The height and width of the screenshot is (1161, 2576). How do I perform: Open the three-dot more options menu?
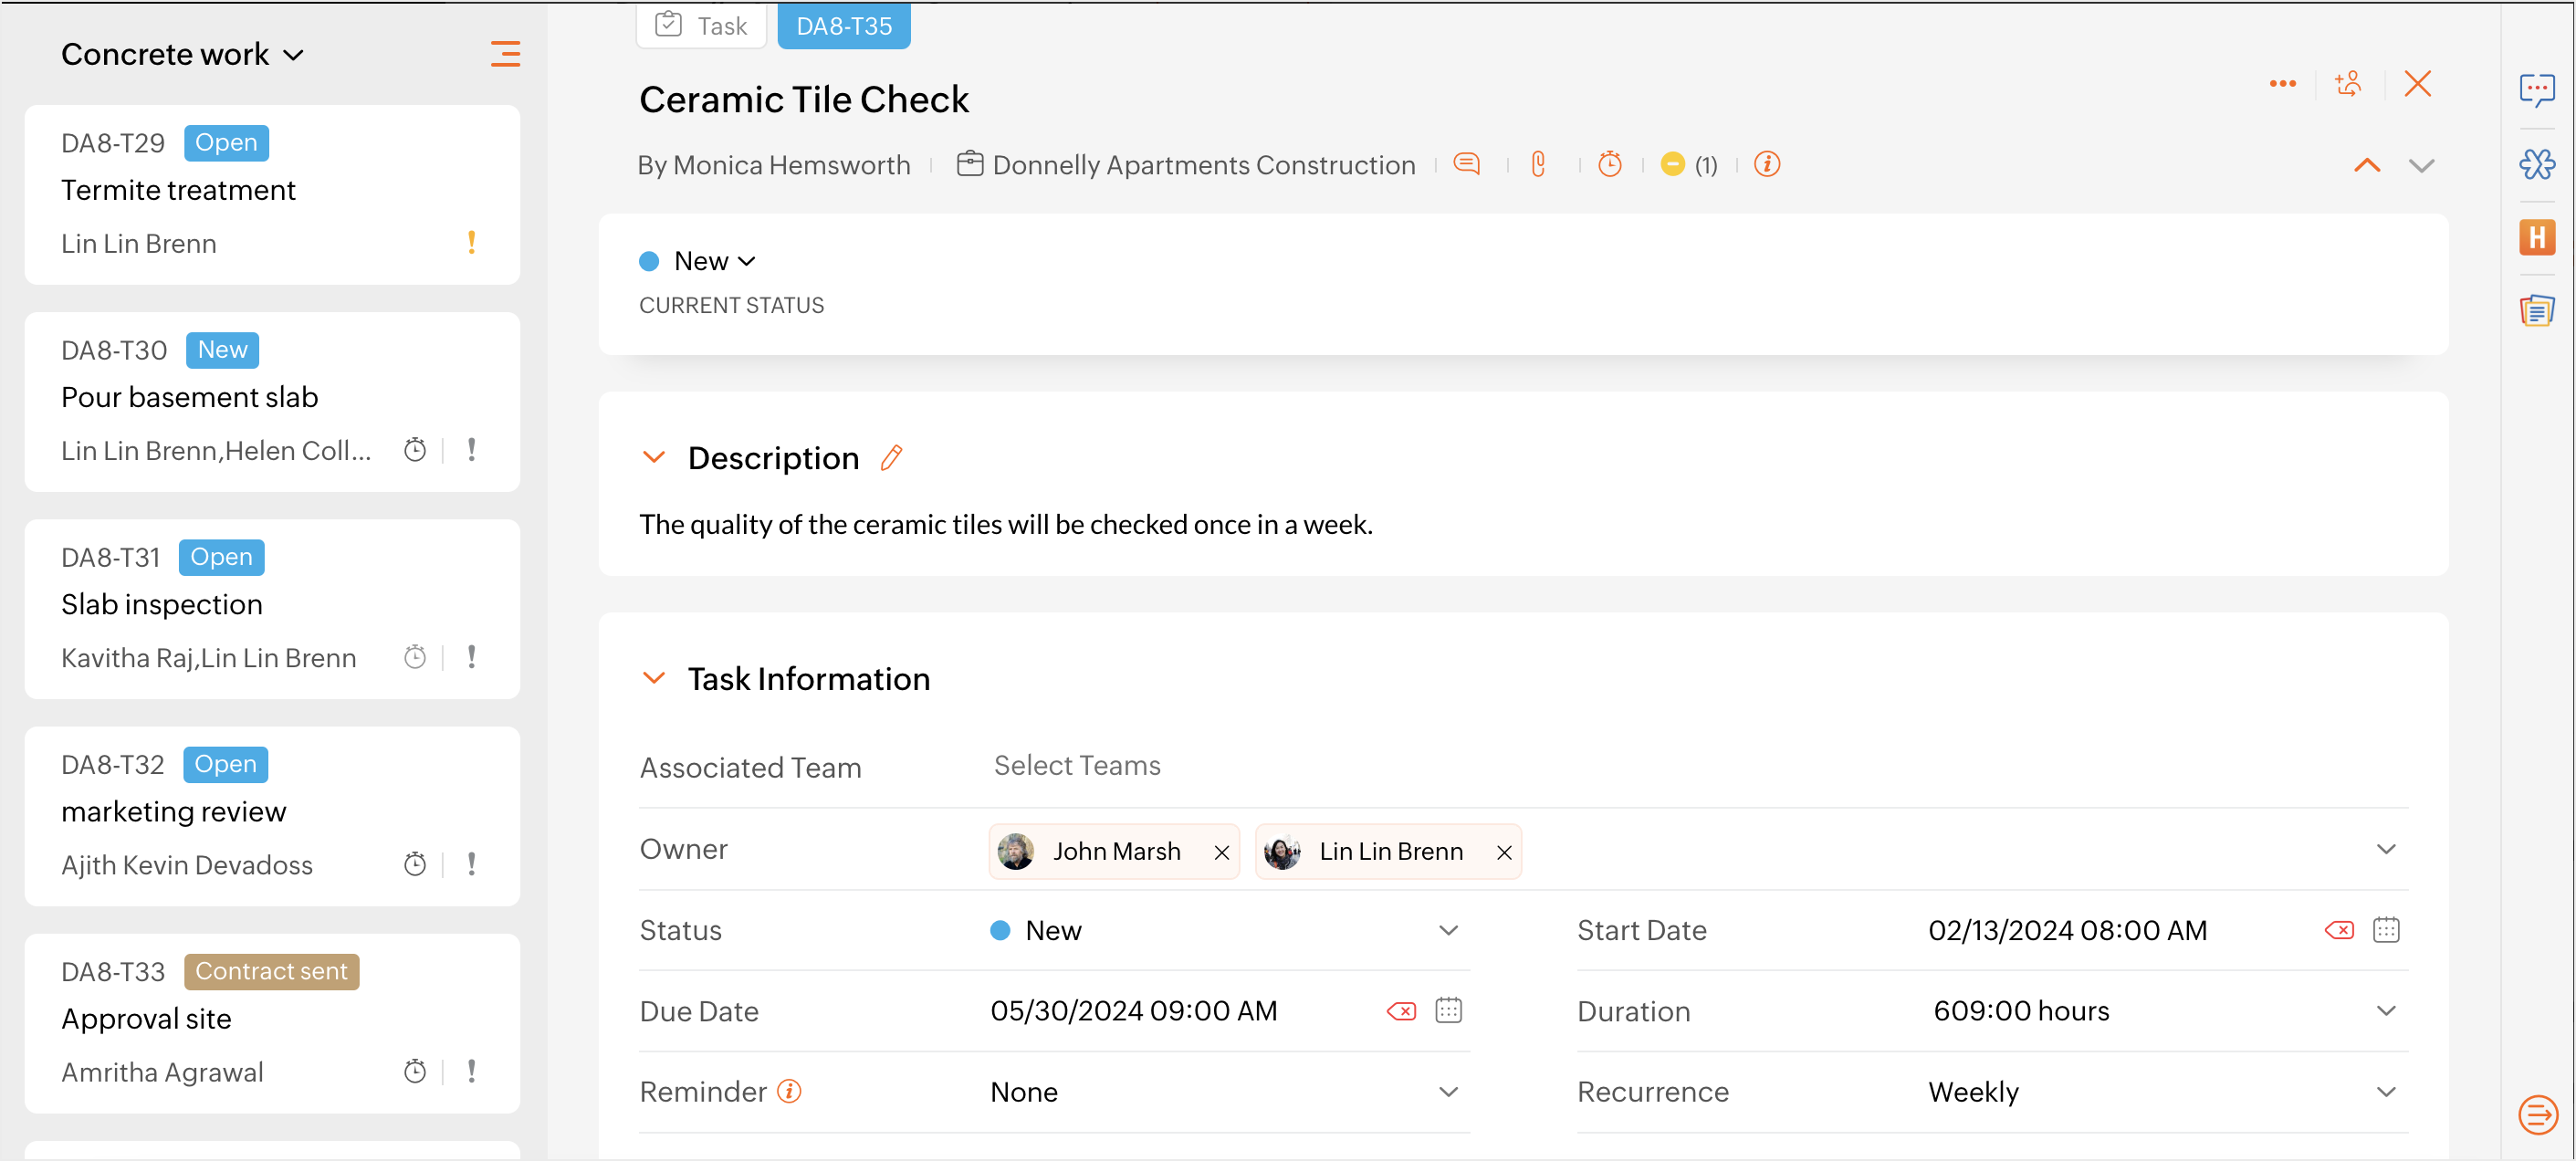click(2282, 83)
